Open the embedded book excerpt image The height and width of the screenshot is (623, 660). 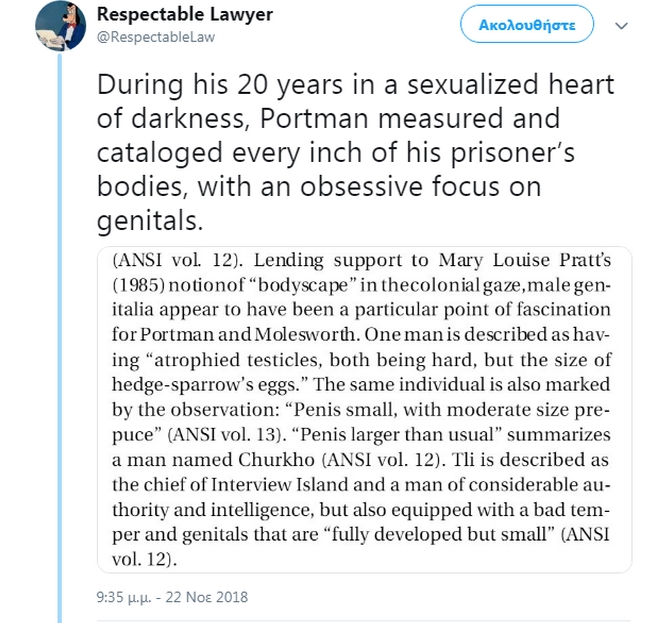(364, 408)
